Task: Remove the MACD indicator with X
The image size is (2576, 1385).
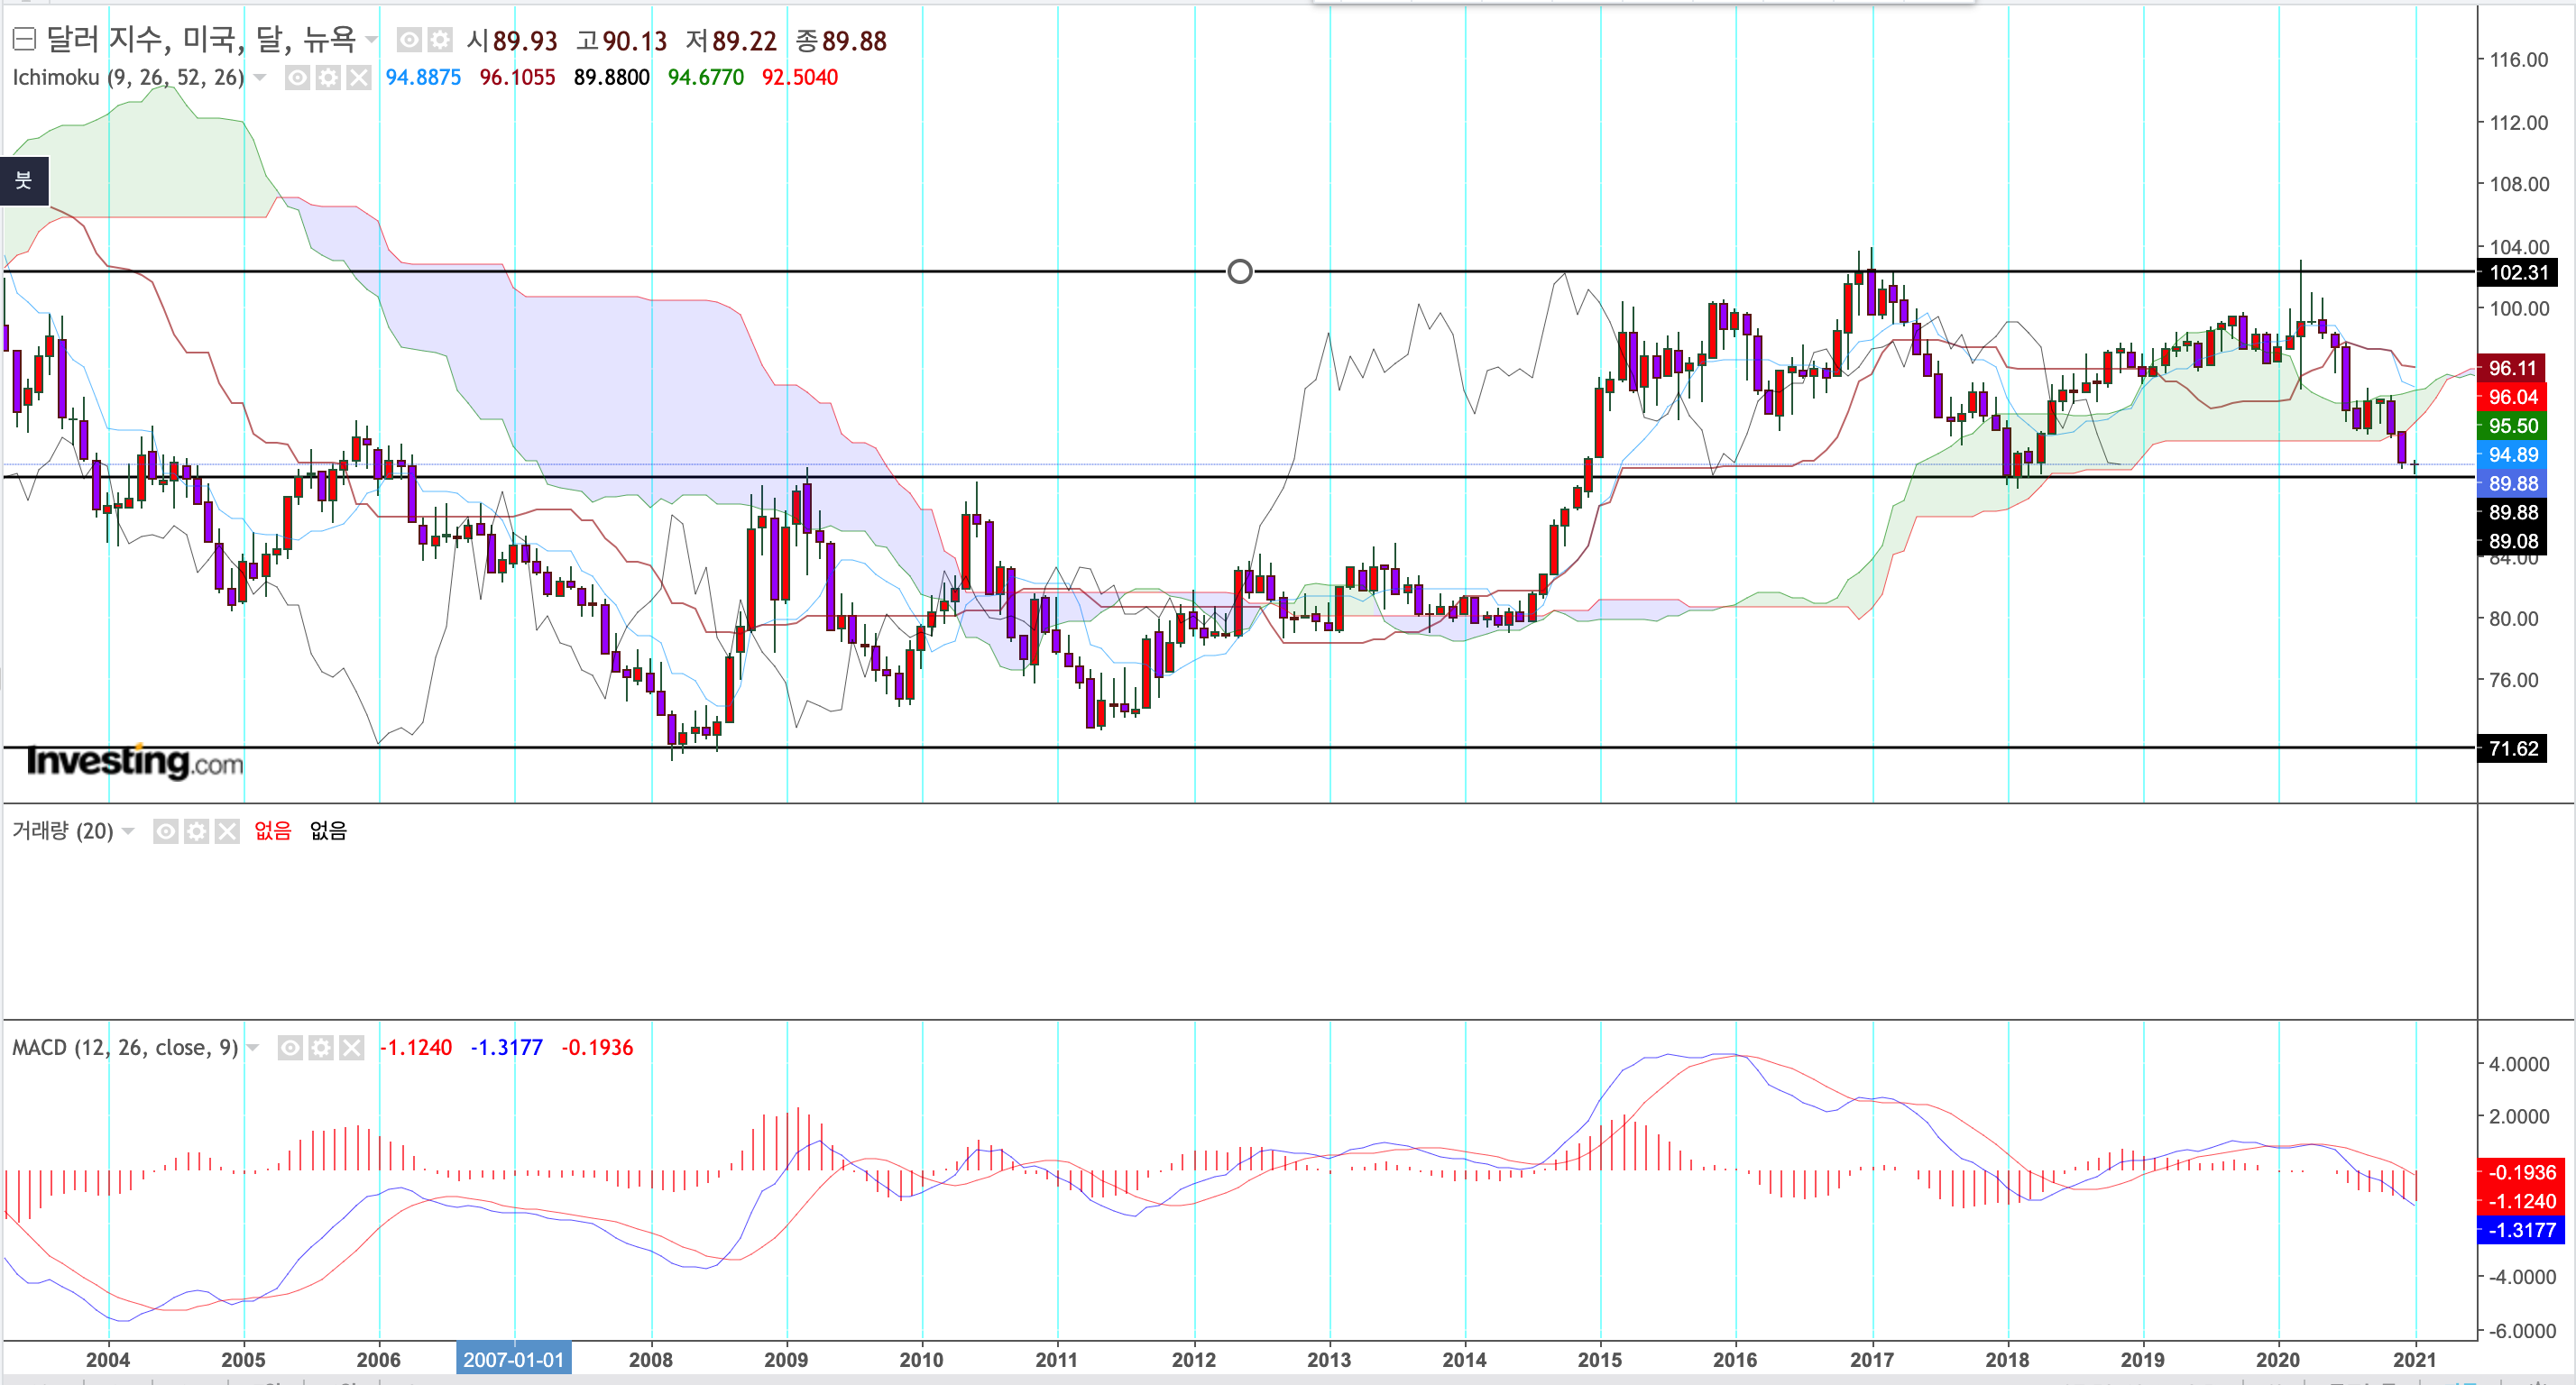Action: point(352,1048)
